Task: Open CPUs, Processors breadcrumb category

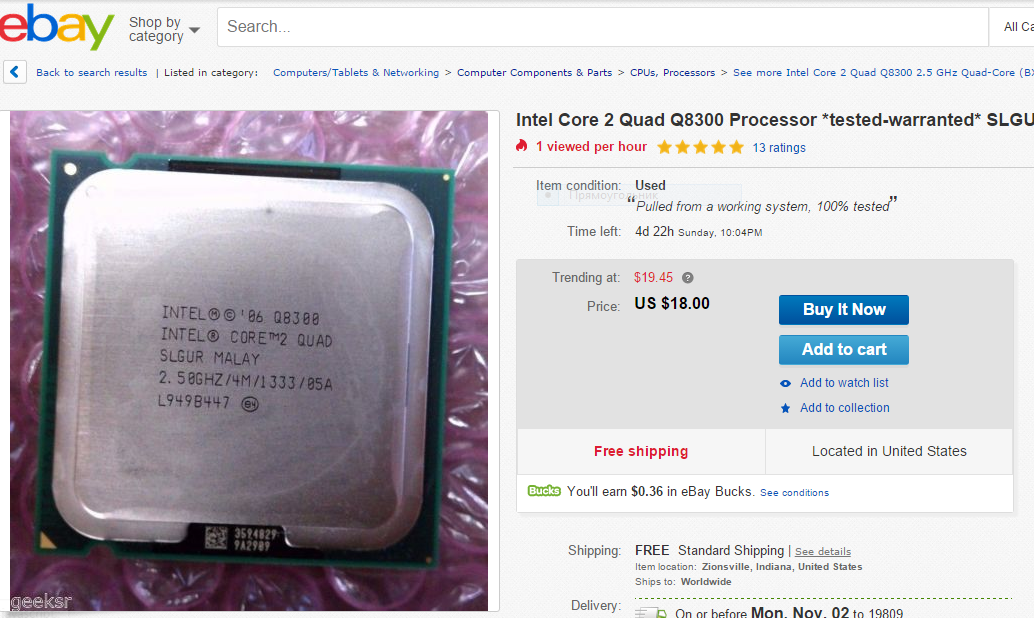Action: tap(672, 73)
